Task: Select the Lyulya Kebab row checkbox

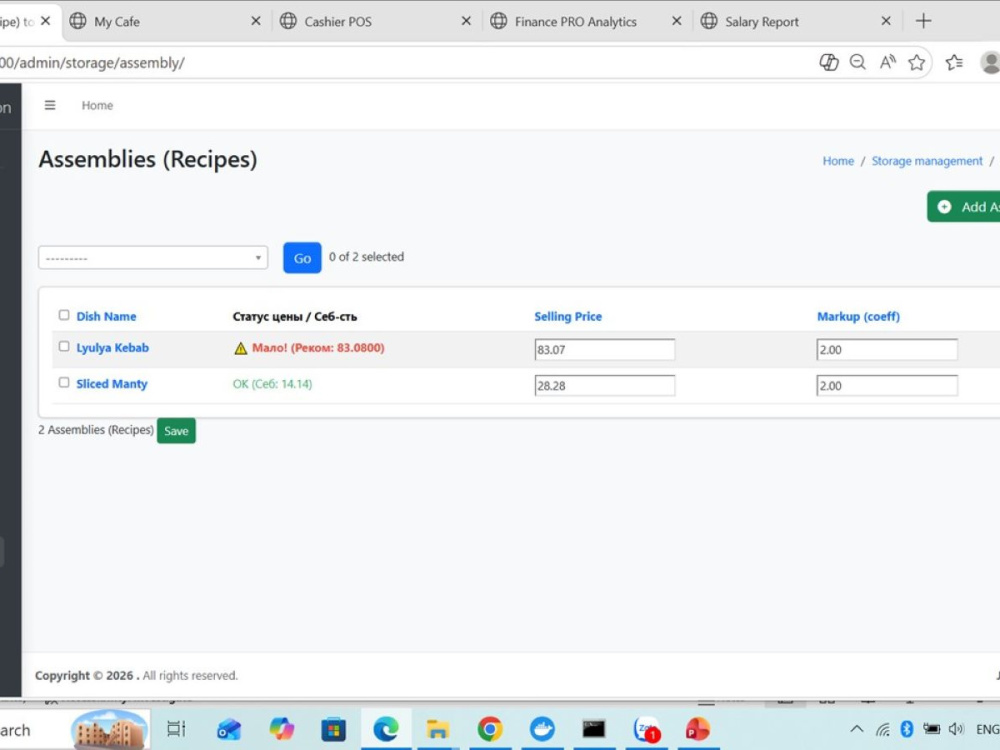Action: tap(64, 346)
